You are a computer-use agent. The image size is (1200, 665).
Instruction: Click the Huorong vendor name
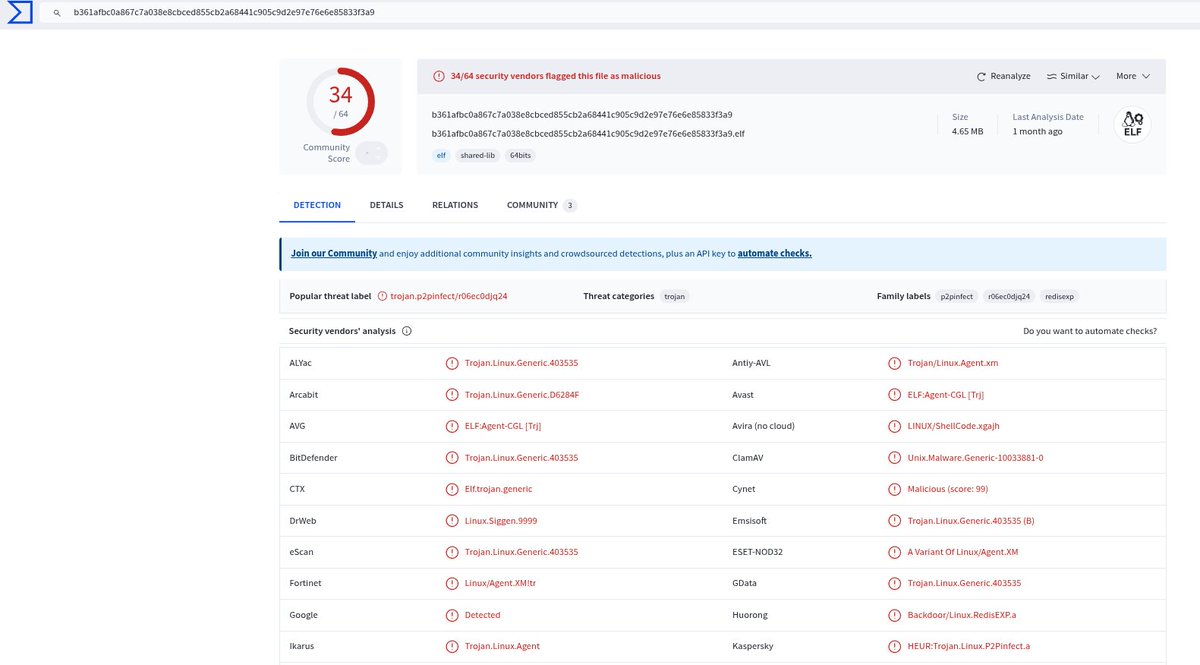pos(750,615)
